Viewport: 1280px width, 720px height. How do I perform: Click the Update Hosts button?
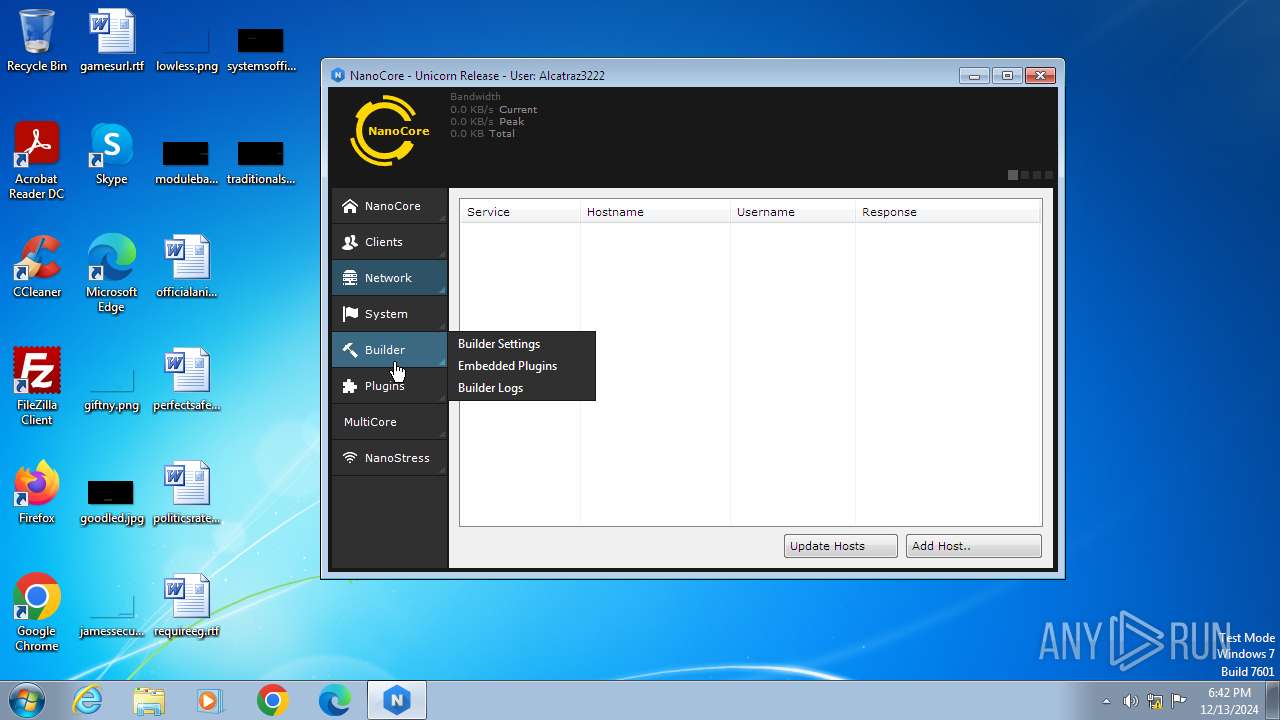point(840,546)
